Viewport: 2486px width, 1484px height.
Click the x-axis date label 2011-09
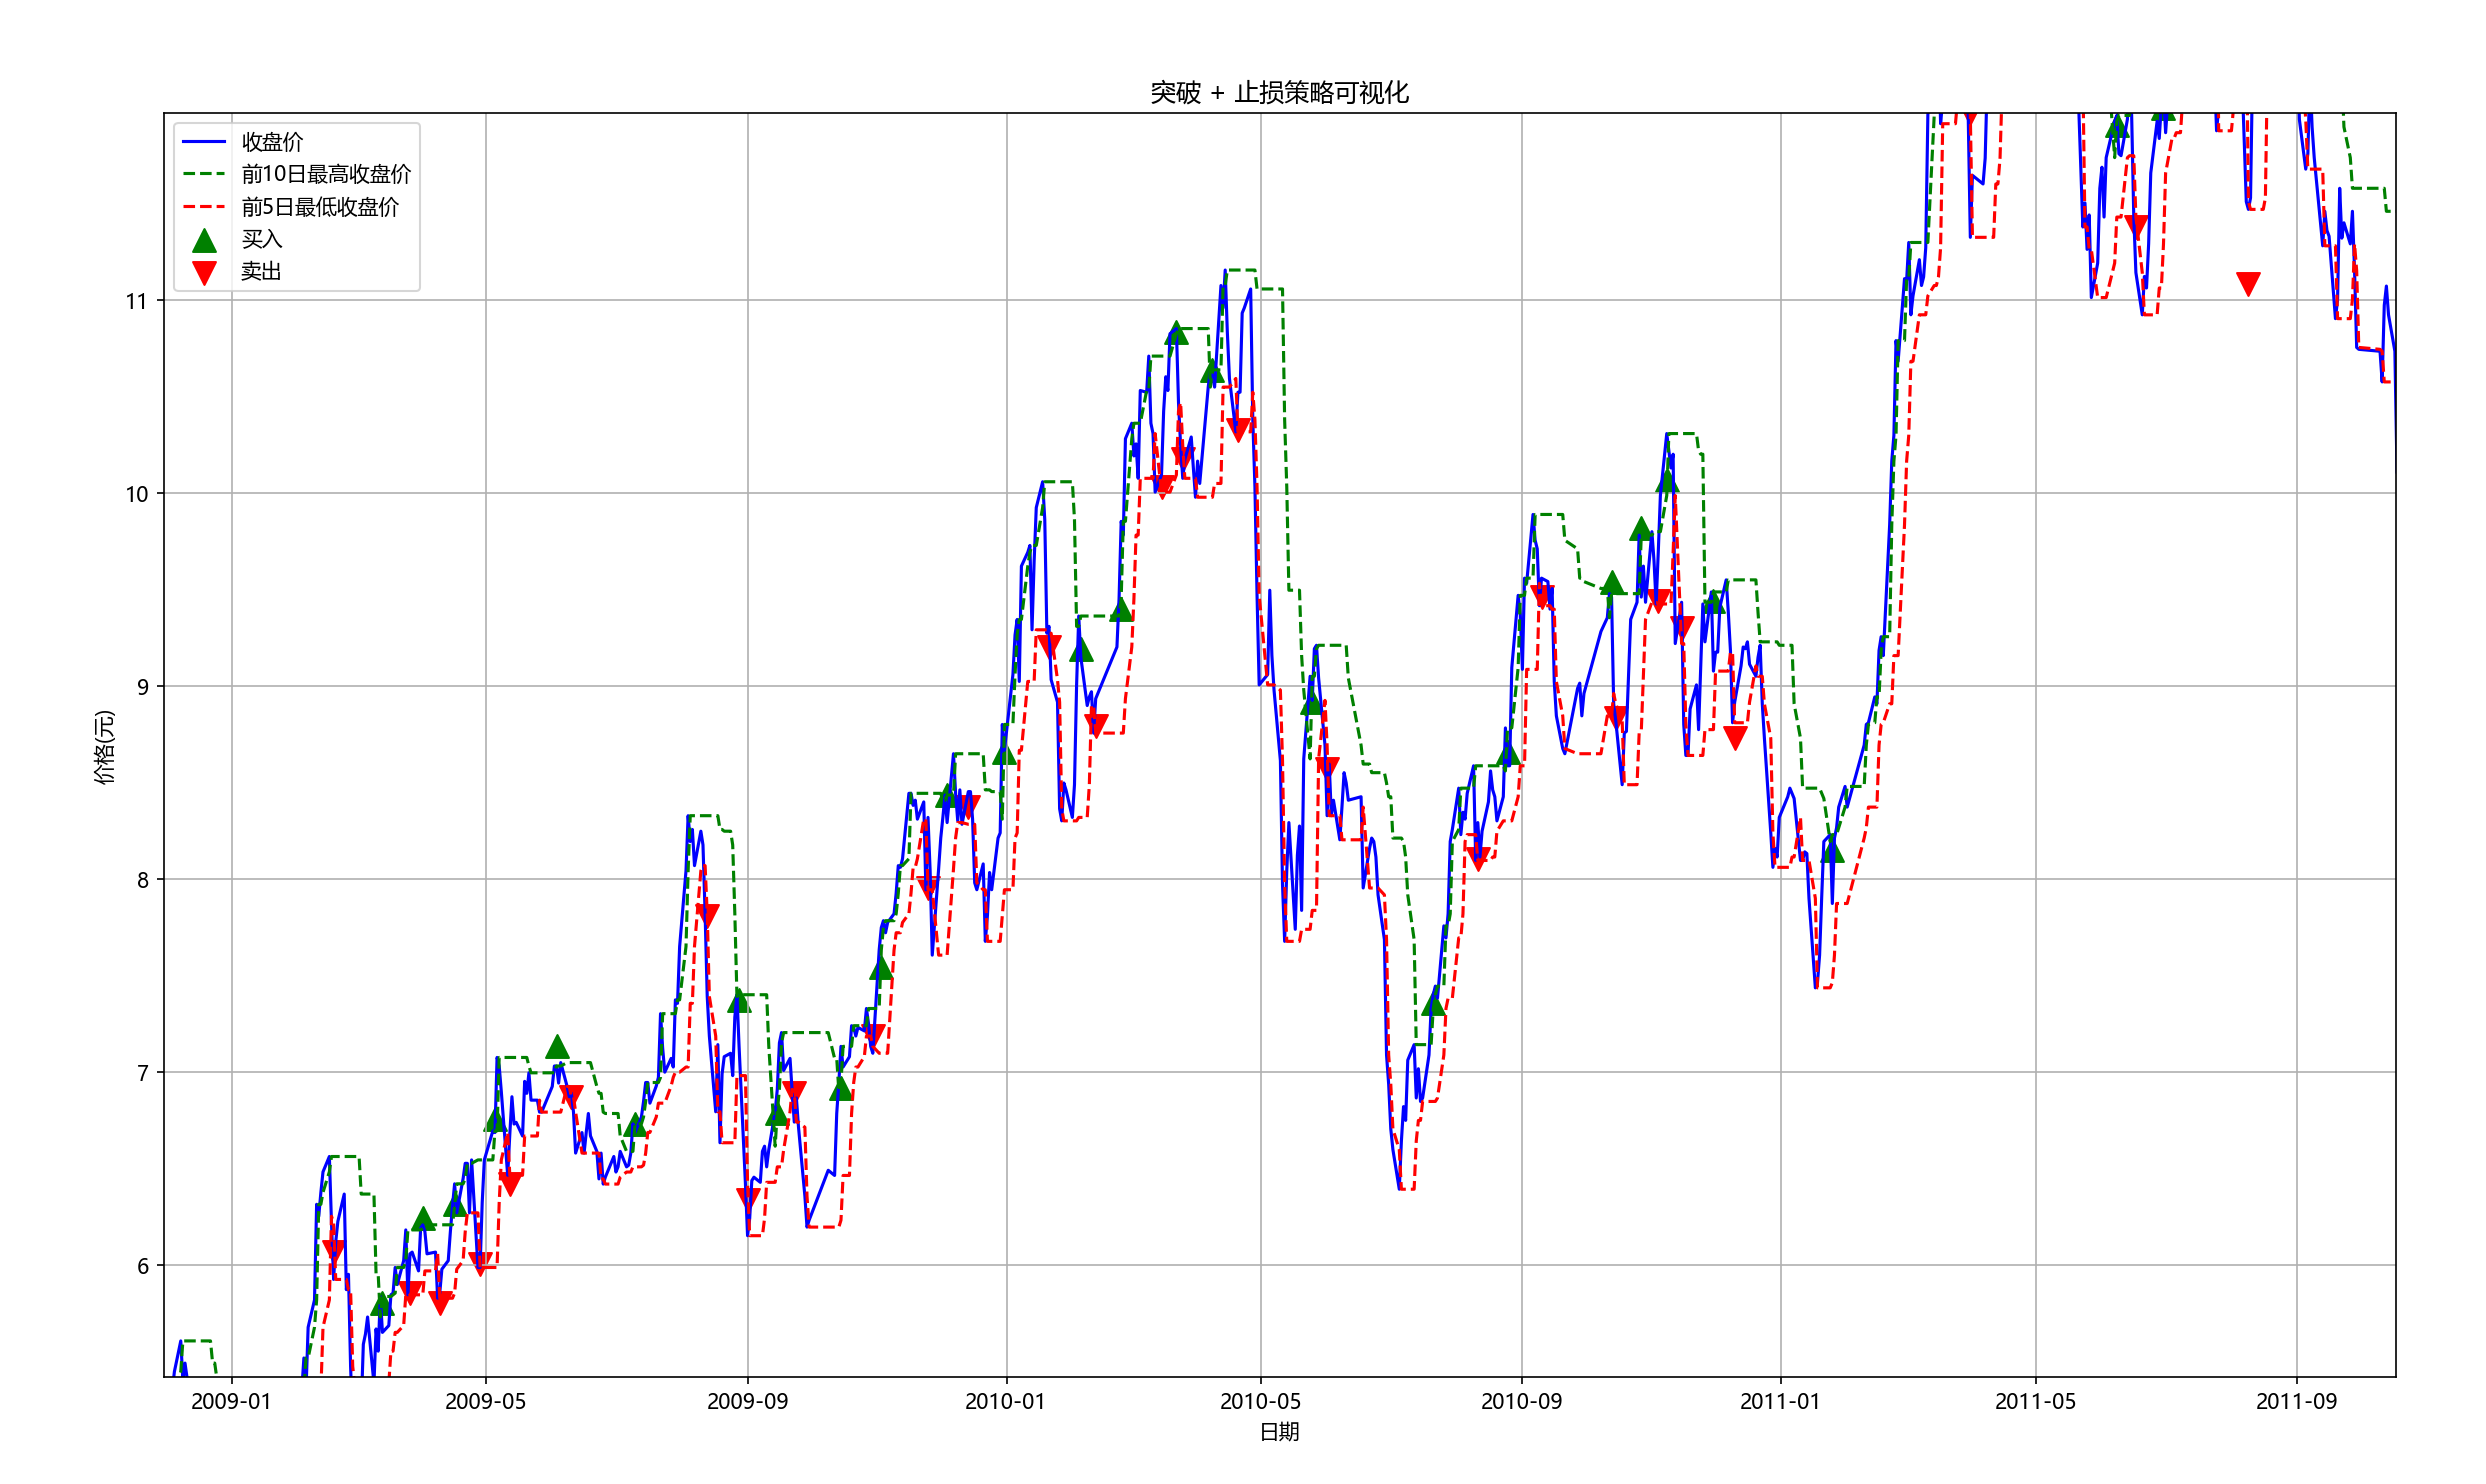pos(2296,1401)
